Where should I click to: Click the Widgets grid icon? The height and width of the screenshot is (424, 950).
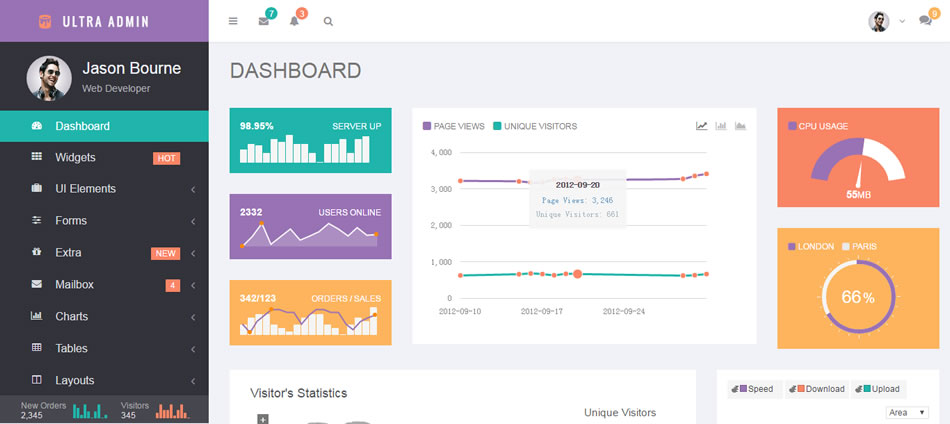tap(37, 157)
